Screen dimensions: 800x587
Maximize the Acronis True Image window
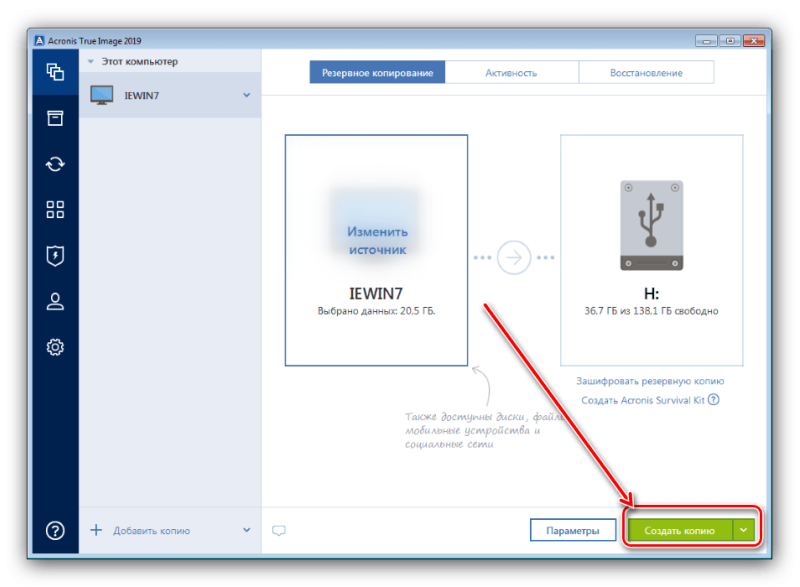tap(730, 40)
